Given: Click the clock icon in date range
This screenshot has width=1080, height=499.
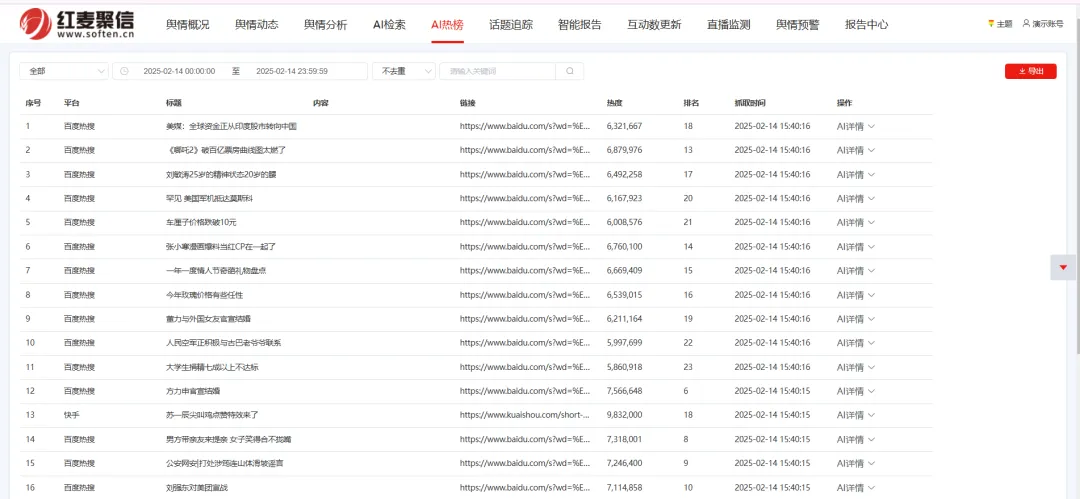Looking at the screenshot, I should point(125,71).
